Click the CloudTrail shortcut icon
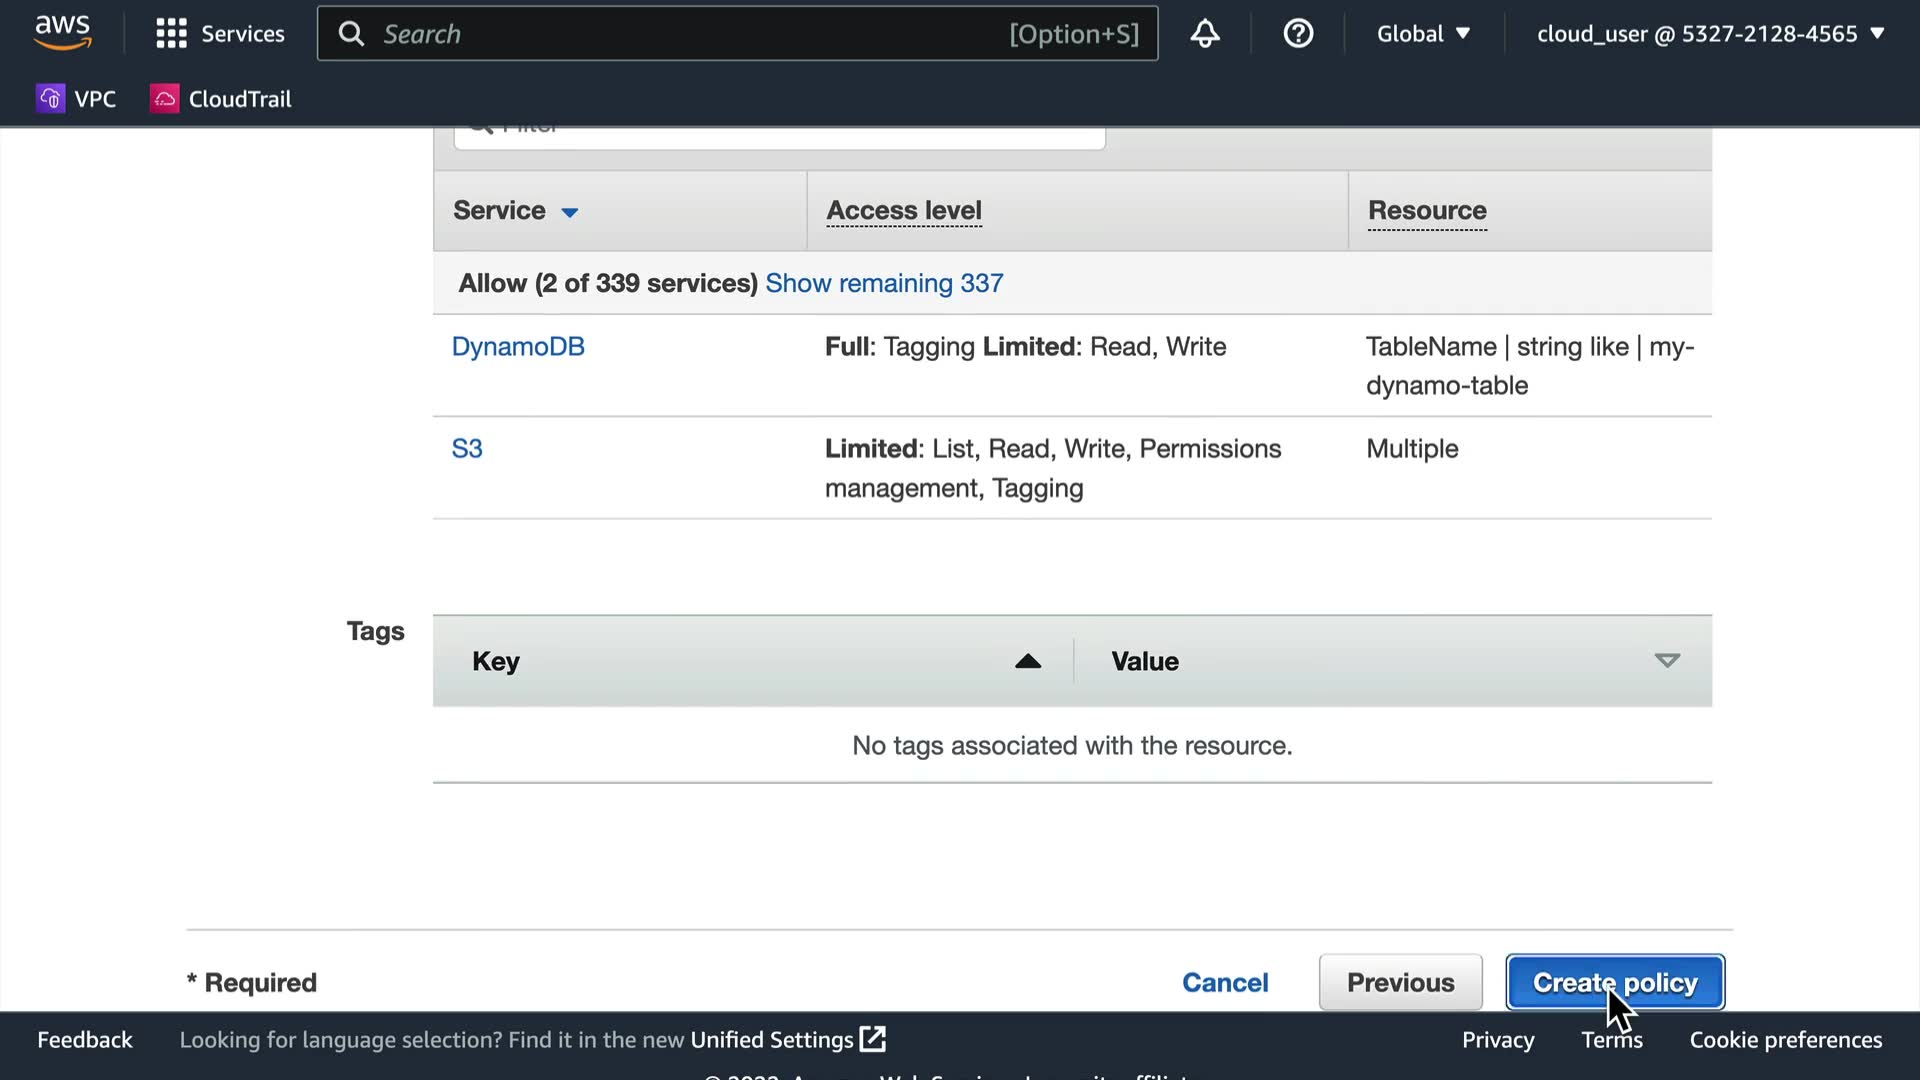The height and width of the screenshot is (1080, 1920). coord(164,98)
